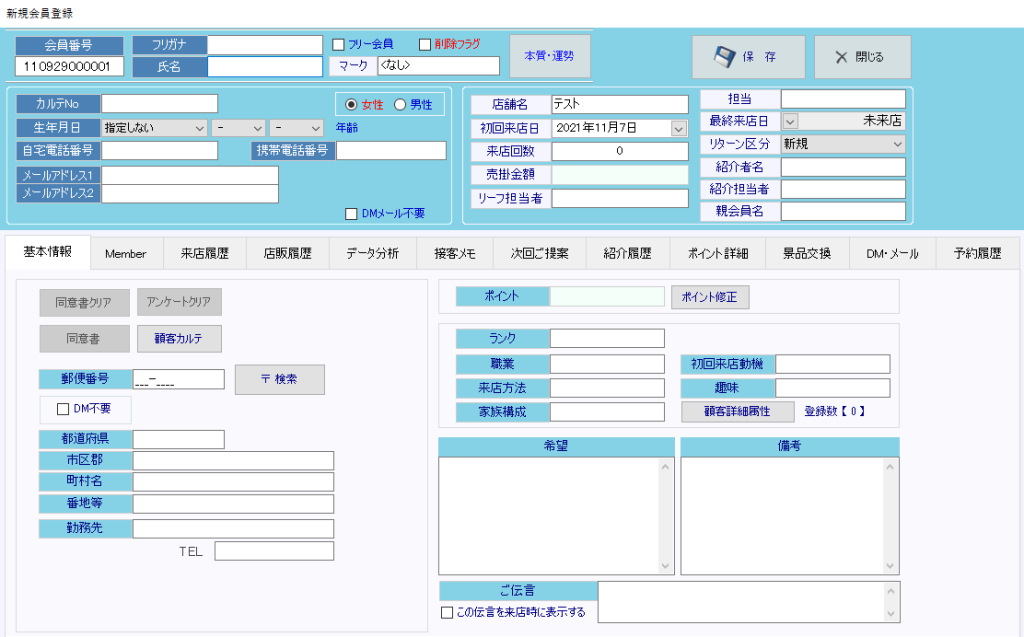Check the フリー会員 checkbox
1024x637 pixels.
[x=339, y=44]
